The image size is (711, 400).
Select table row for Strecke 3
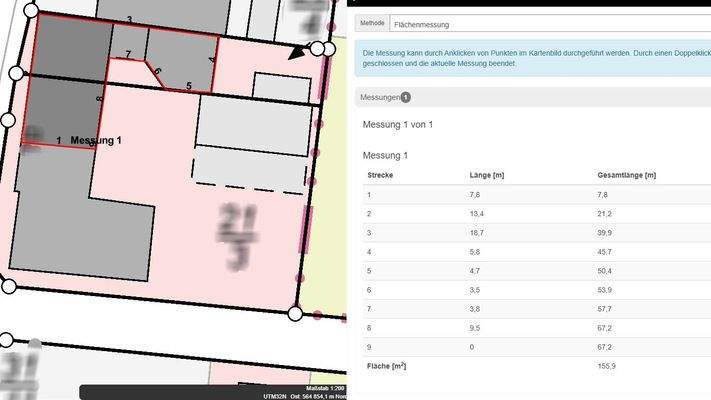[530, 233]
